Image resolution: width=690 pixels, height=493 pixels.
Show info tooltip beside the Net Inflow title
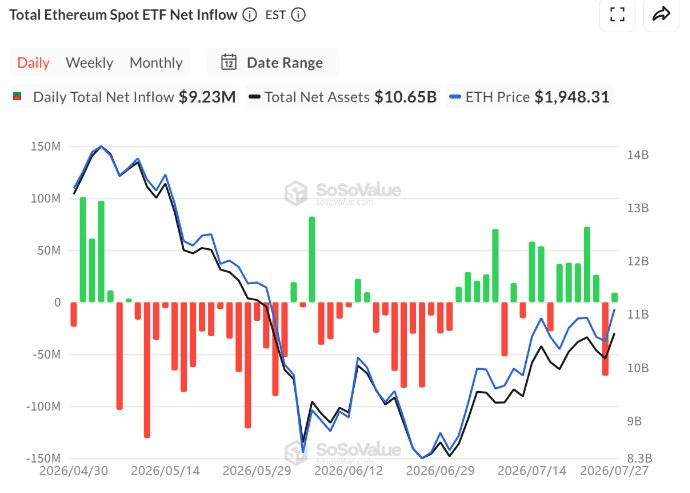(250, 15)
